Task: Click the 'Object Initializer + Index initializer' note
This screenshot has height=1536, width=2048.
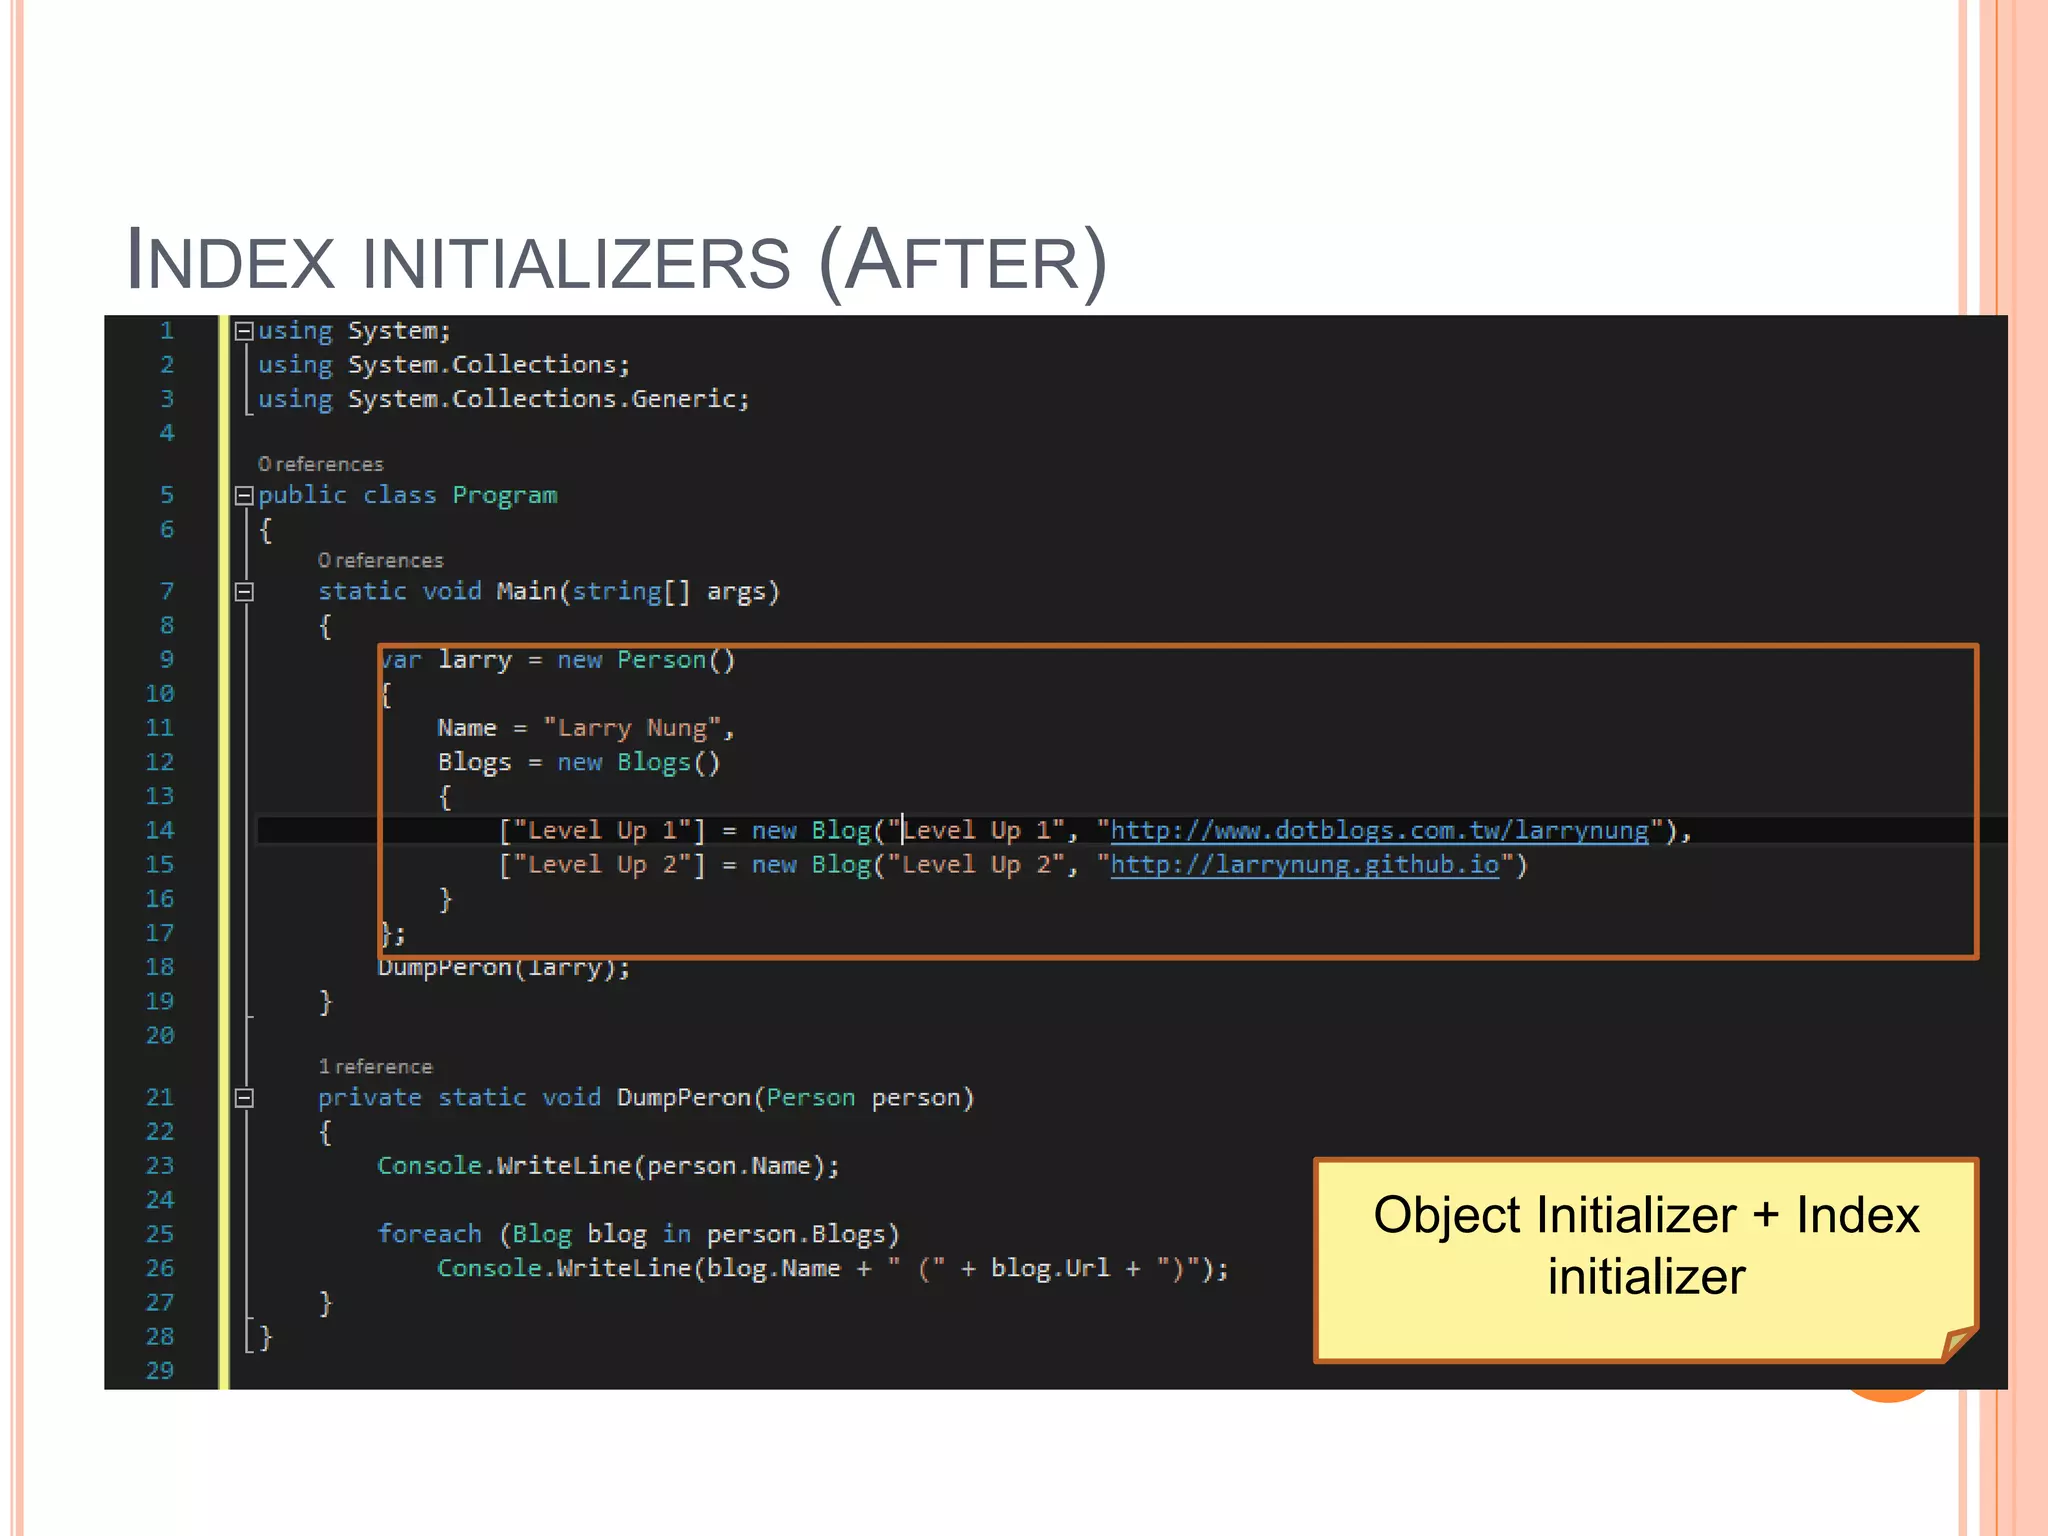Action: [1646, 1260]
